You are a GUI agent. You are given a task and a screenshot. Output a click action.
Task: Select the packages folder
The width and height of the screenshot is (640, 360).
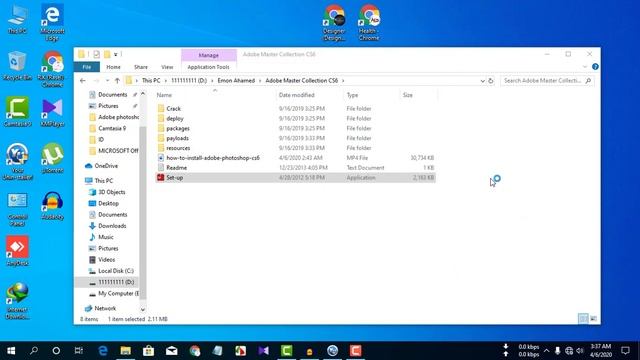click(x=178, y=128)
